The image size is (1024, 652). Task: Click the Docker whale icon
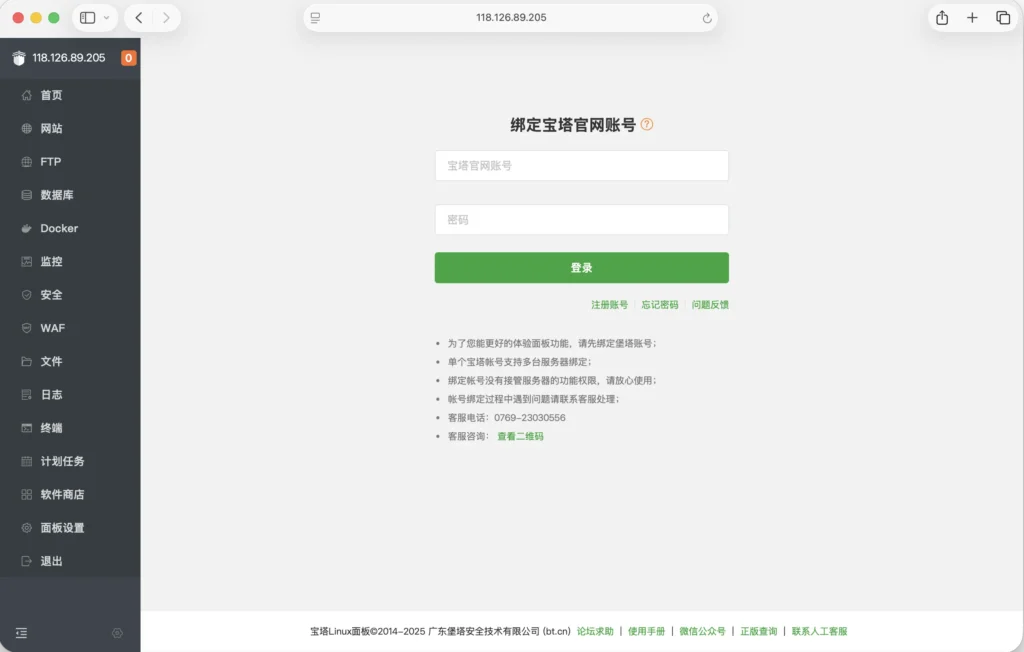point(27,229)
